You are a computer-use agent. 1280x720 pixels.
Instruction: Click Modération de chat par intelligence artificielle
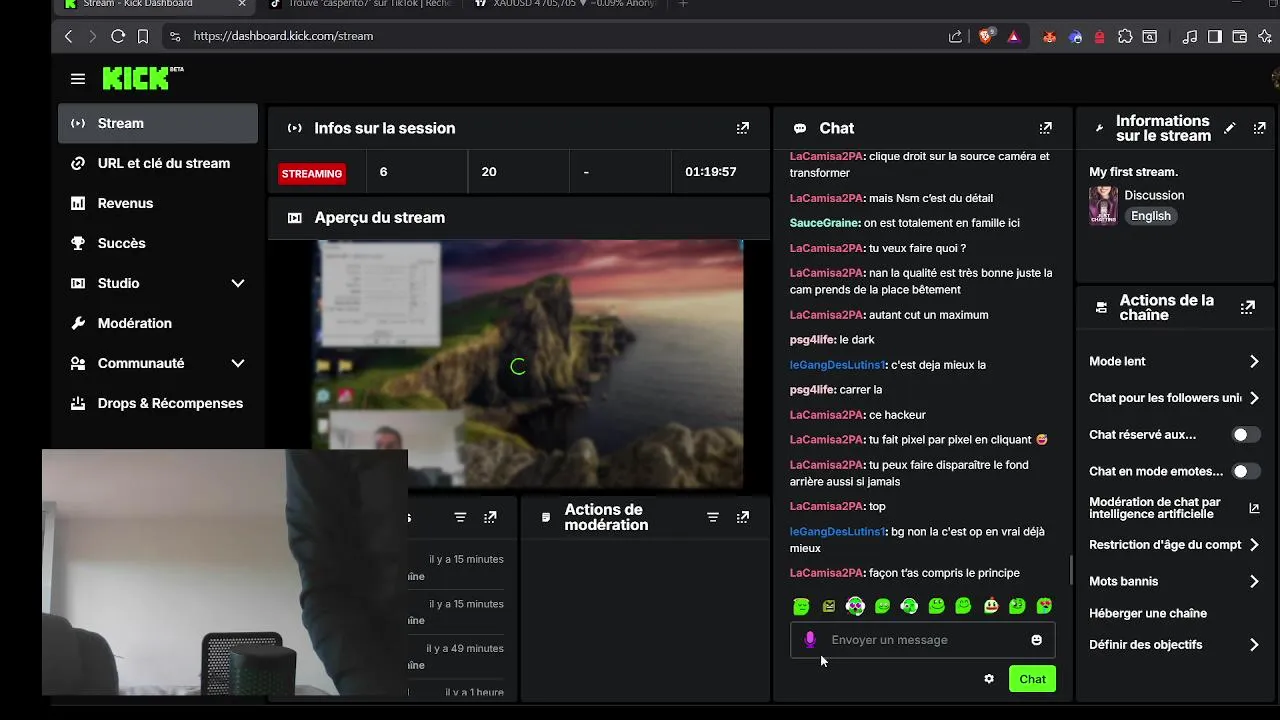pos(1155,508)
